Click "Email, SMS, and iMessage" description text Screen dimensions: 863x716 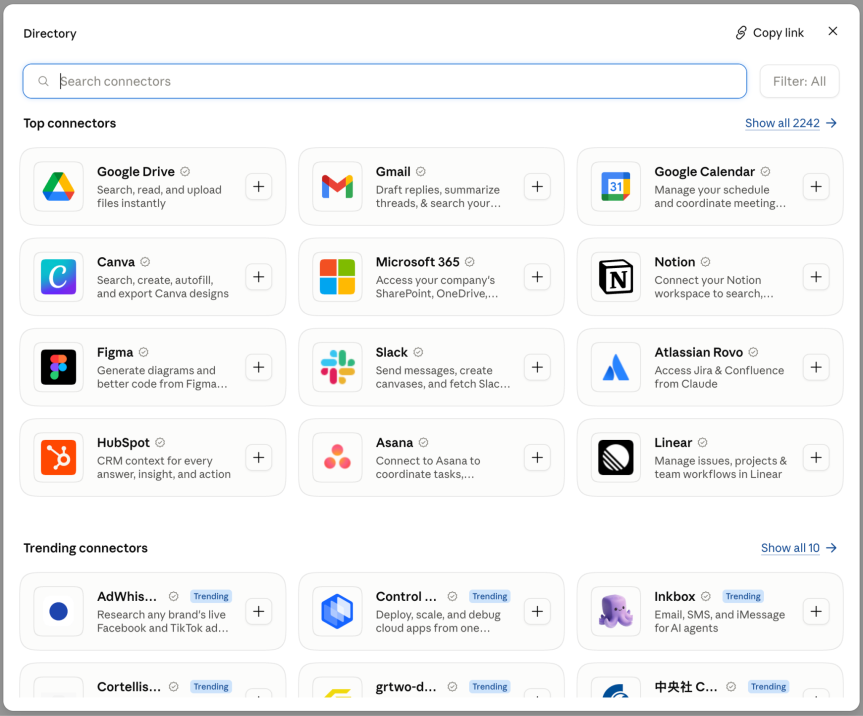[x=720, y=615]
